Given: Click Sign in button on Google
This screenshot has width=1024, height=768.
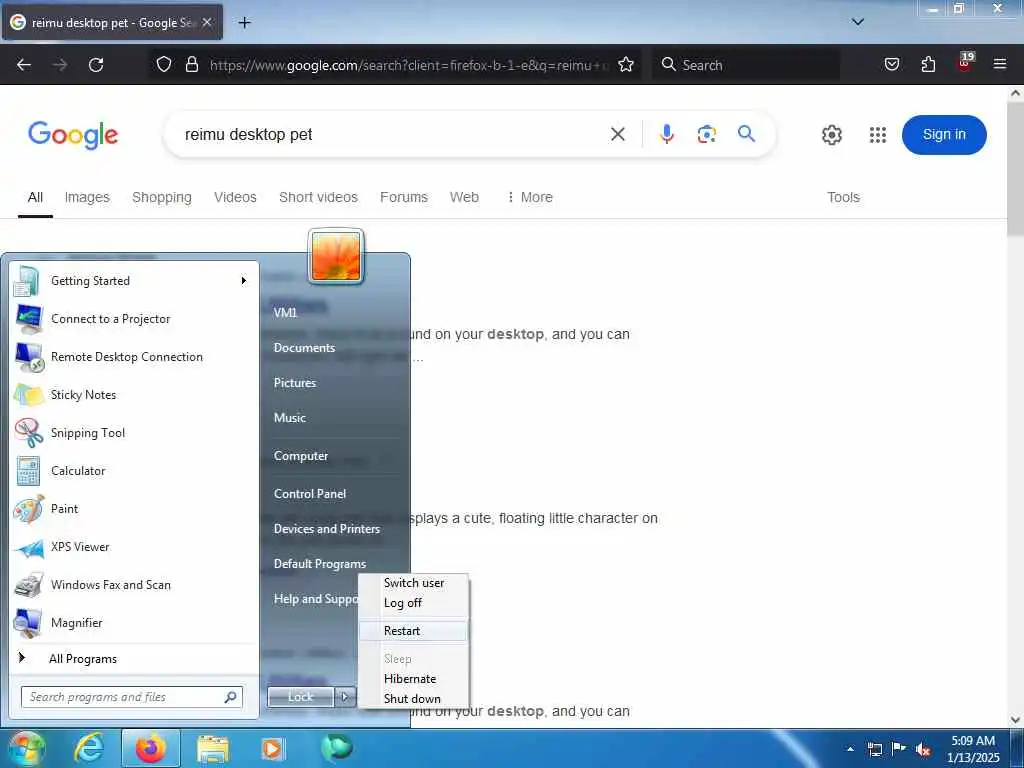Looking at the screenshot, I should point(944,135).
